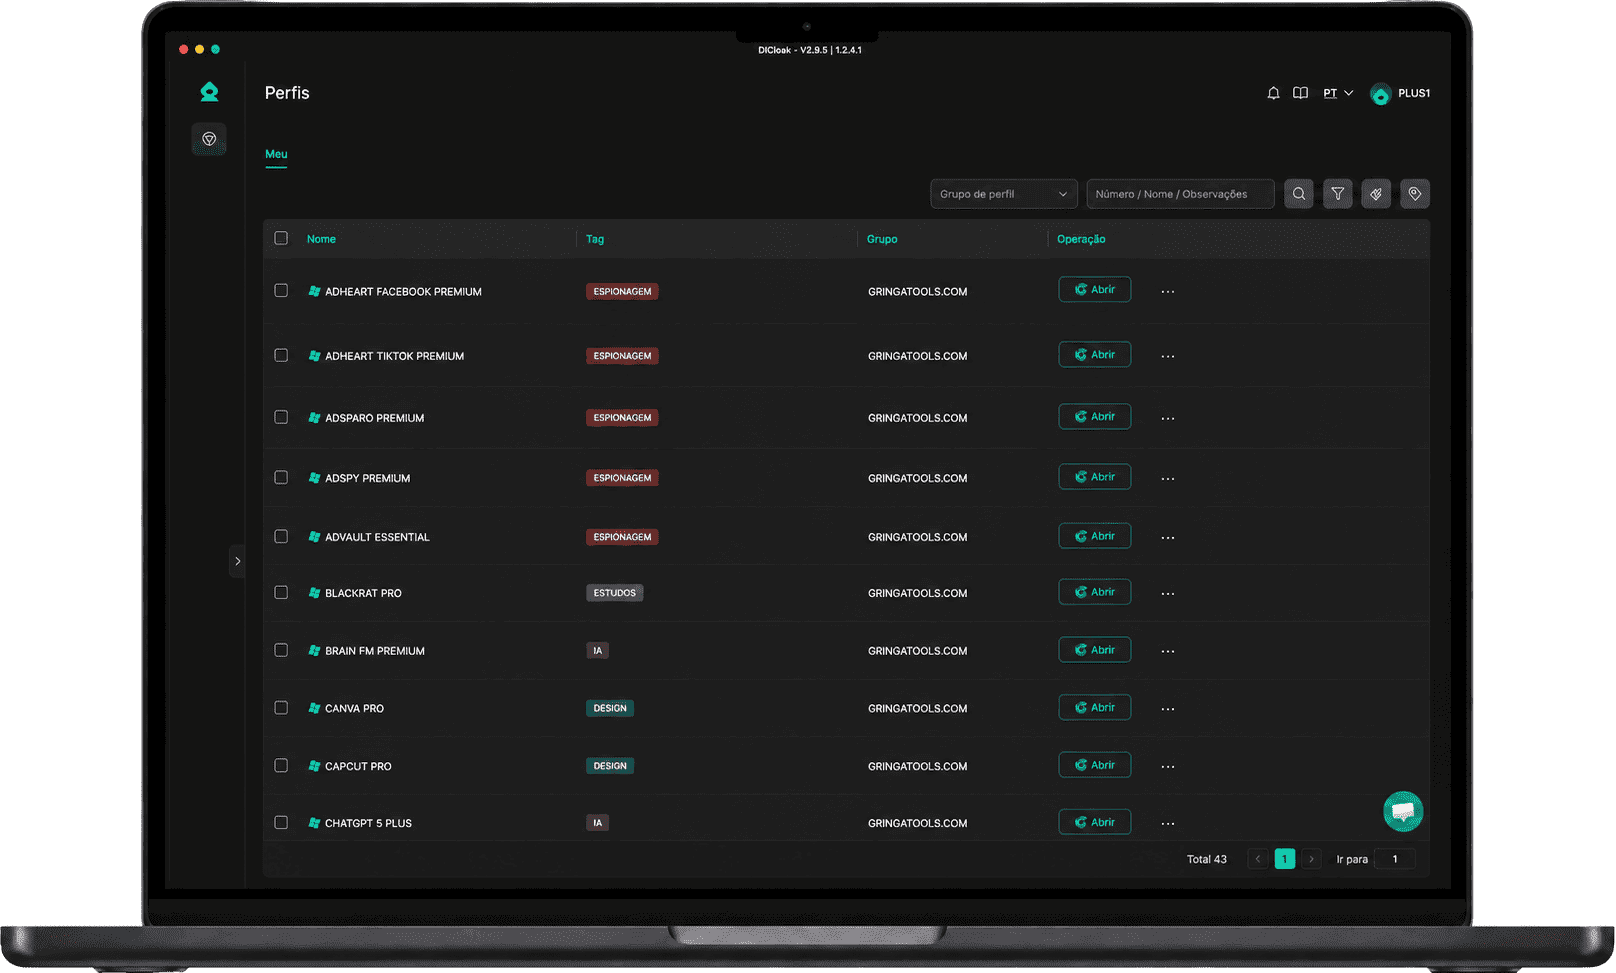This screenshot has height=973, width=1616.
Task: Click the Abrir button for ADHEART FACEBOOK PREMIUM
Action: [1095, 290]
